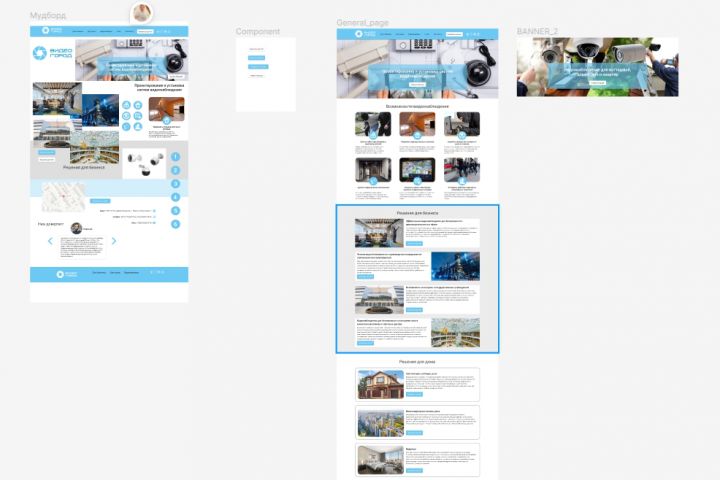Click the Решения для бизнеса text in moodboard

[x=84, y=167]
